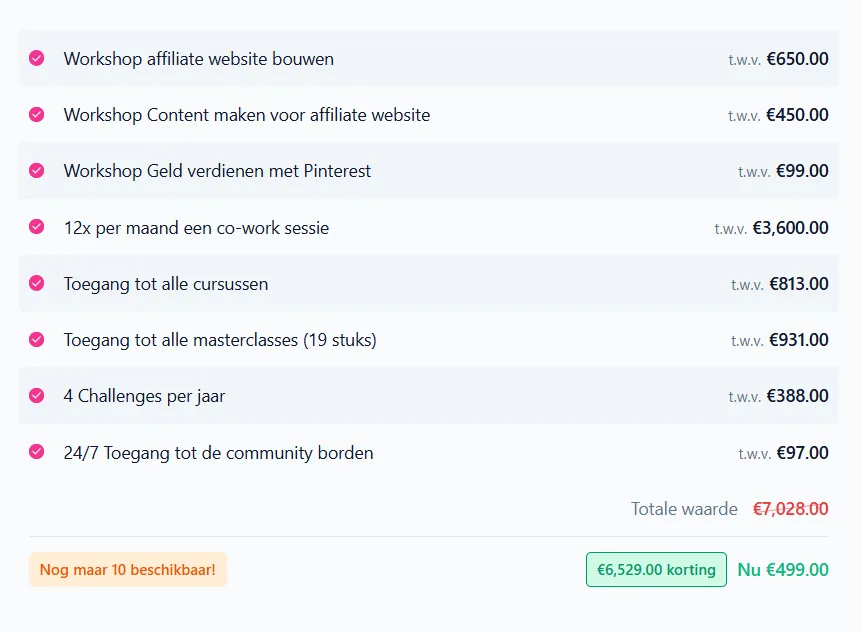
Task: Click the €3,600.00 co-work value
Action: pos(790,228)
